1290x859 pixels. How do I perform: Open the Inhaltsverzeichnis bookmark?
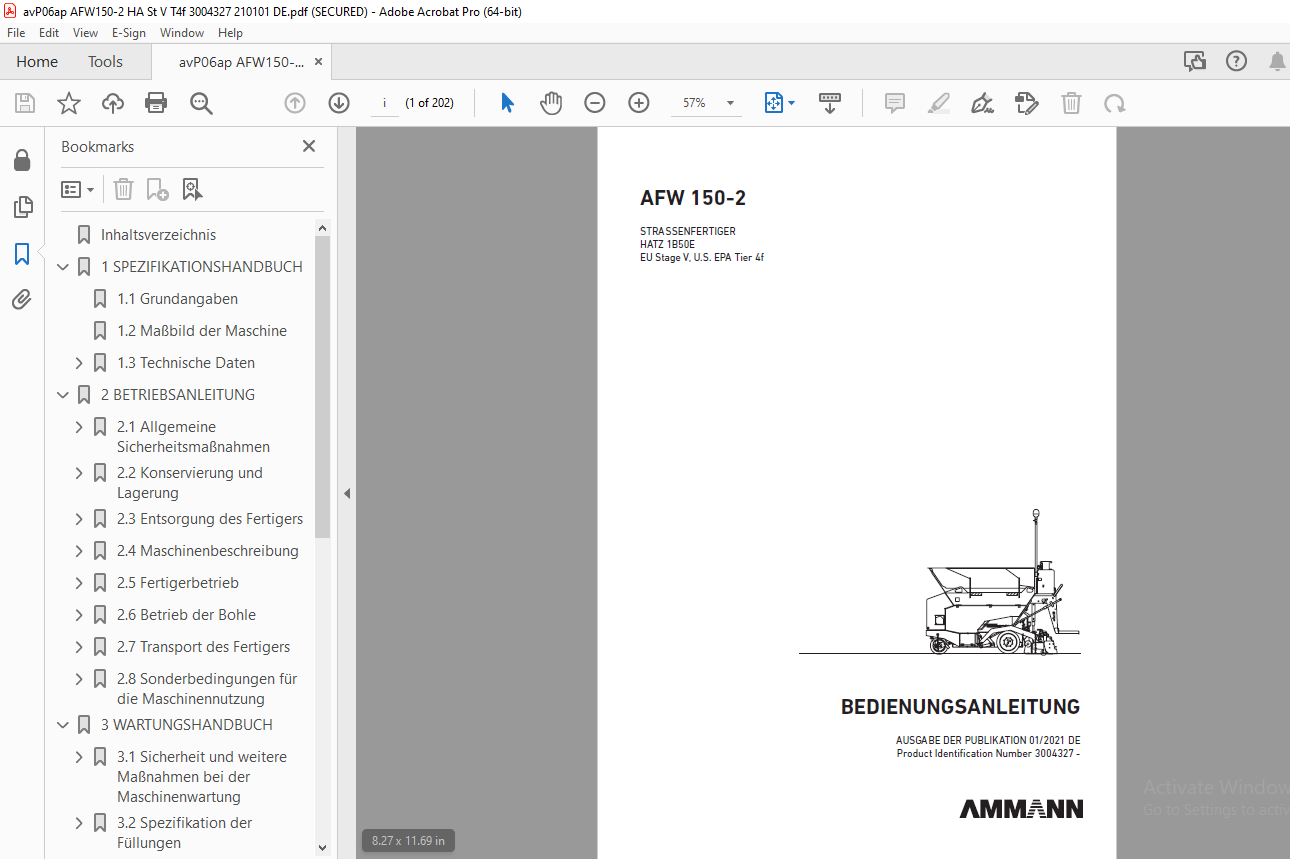(158, 235)
